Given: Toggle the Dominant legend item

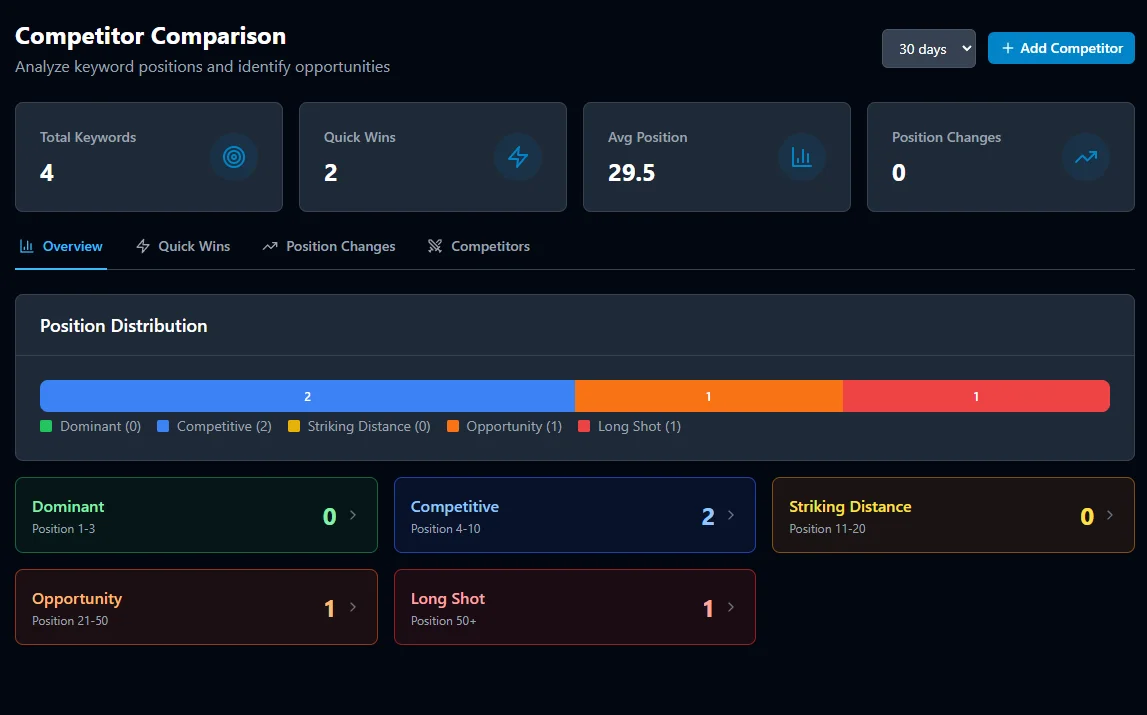Looking at the screenshot, I should tap(90, 426).
